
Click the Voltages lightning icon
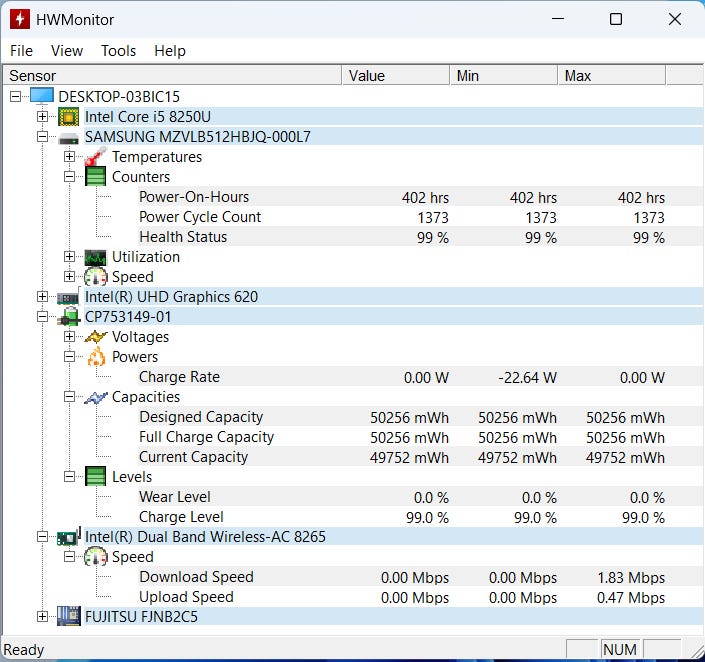(95, 337)
